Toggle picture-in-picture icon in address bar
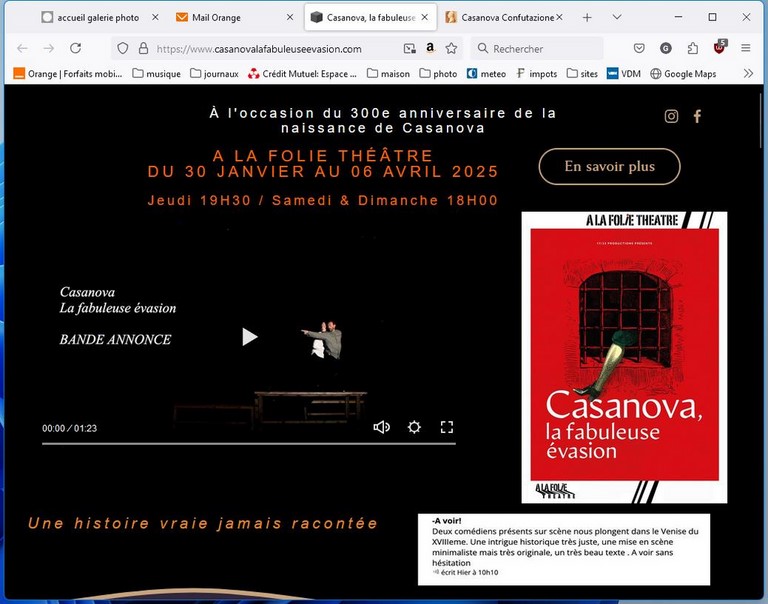 tap(409, 48)
